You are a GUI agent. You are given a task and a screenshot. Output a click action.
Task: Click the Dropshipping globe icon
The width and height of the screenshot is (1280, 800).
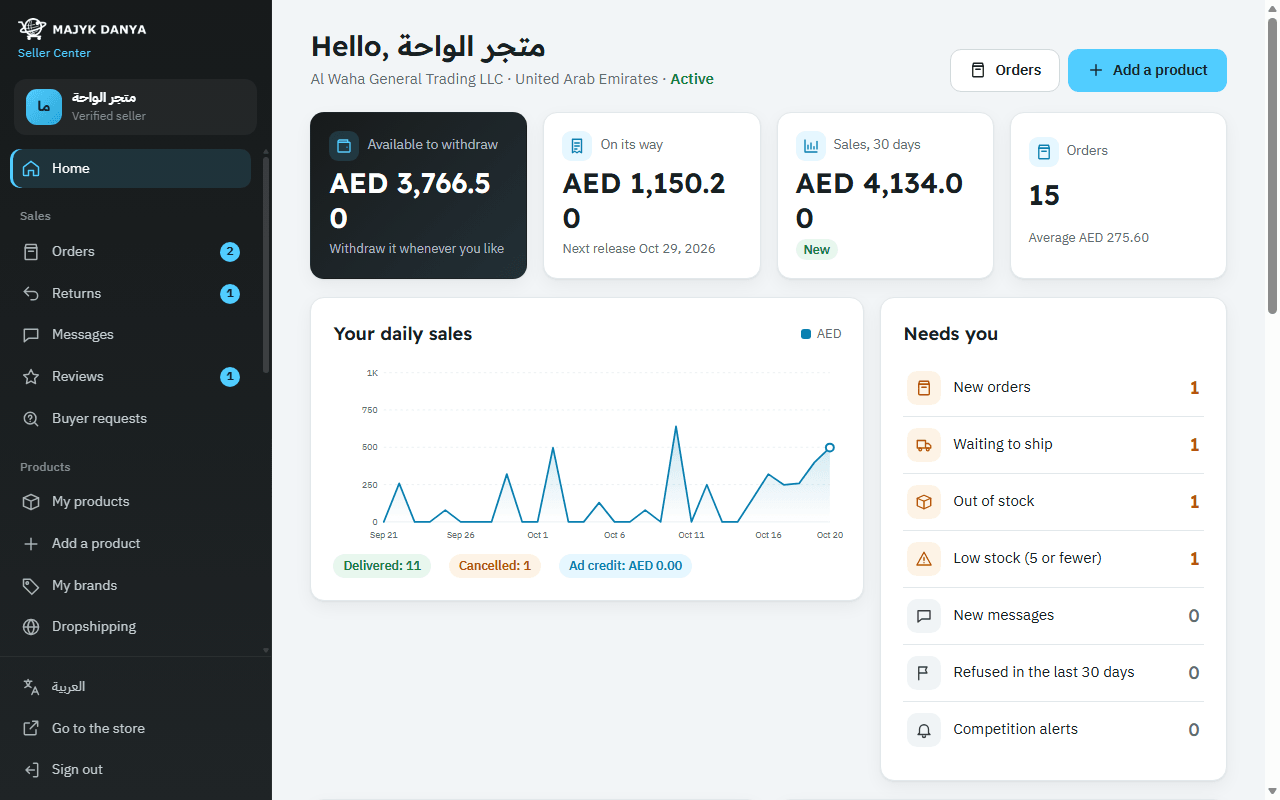pos(32,627)
